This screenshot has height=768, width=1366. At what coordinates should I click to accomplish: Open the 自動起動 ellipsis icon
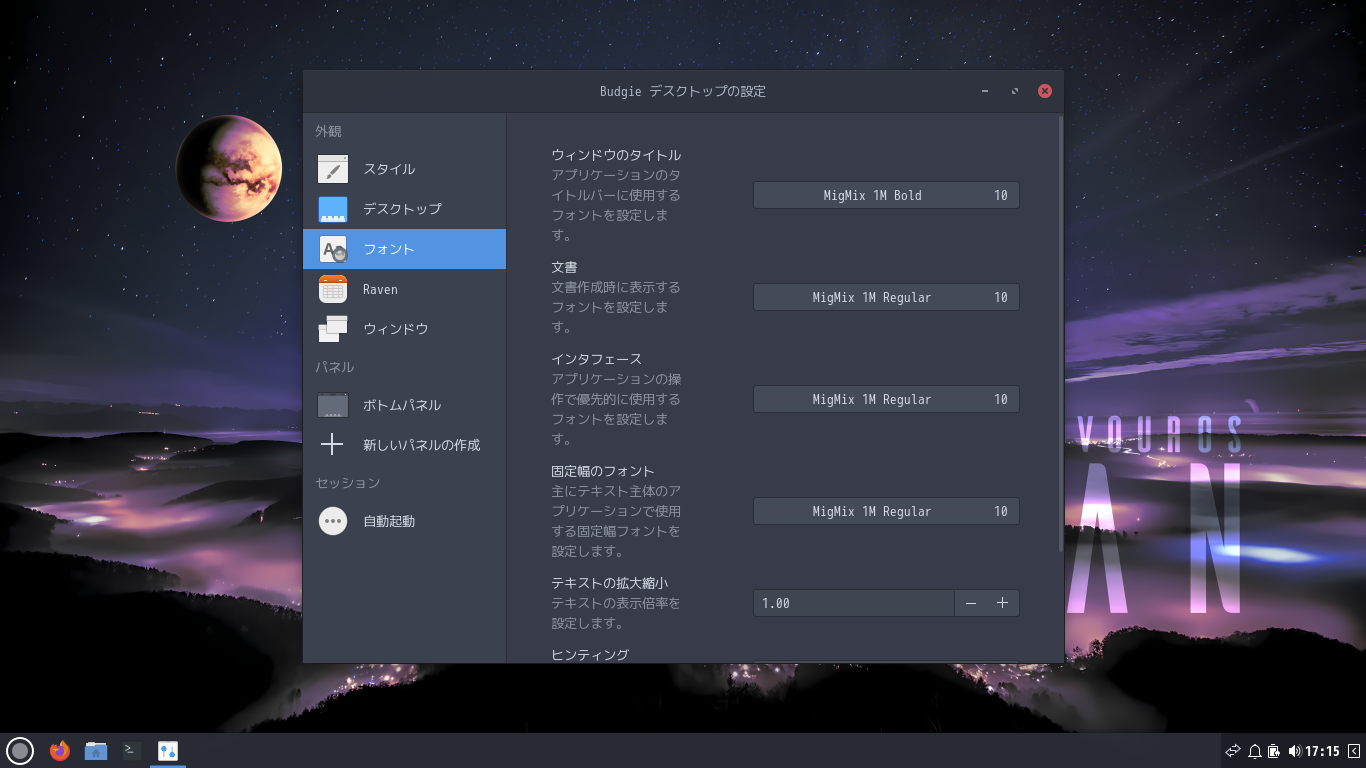[x=333, y=521]
